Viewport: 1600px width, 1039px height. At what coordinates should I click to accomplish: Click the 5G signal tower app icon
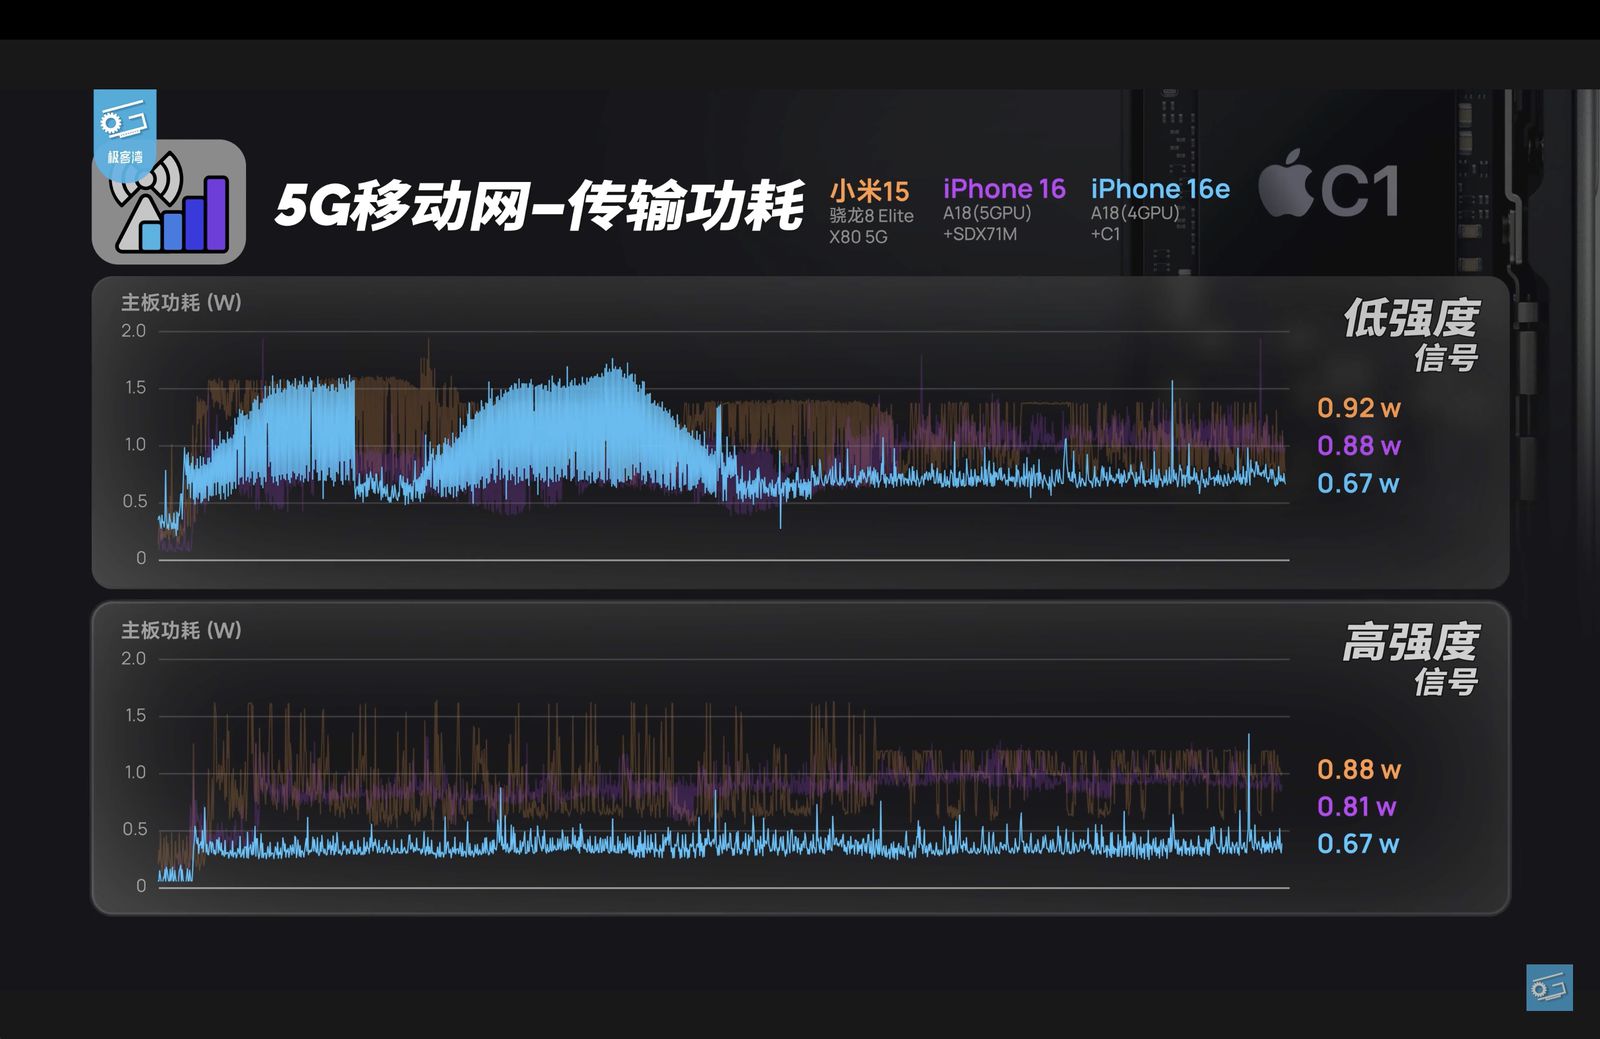(169, 202)
